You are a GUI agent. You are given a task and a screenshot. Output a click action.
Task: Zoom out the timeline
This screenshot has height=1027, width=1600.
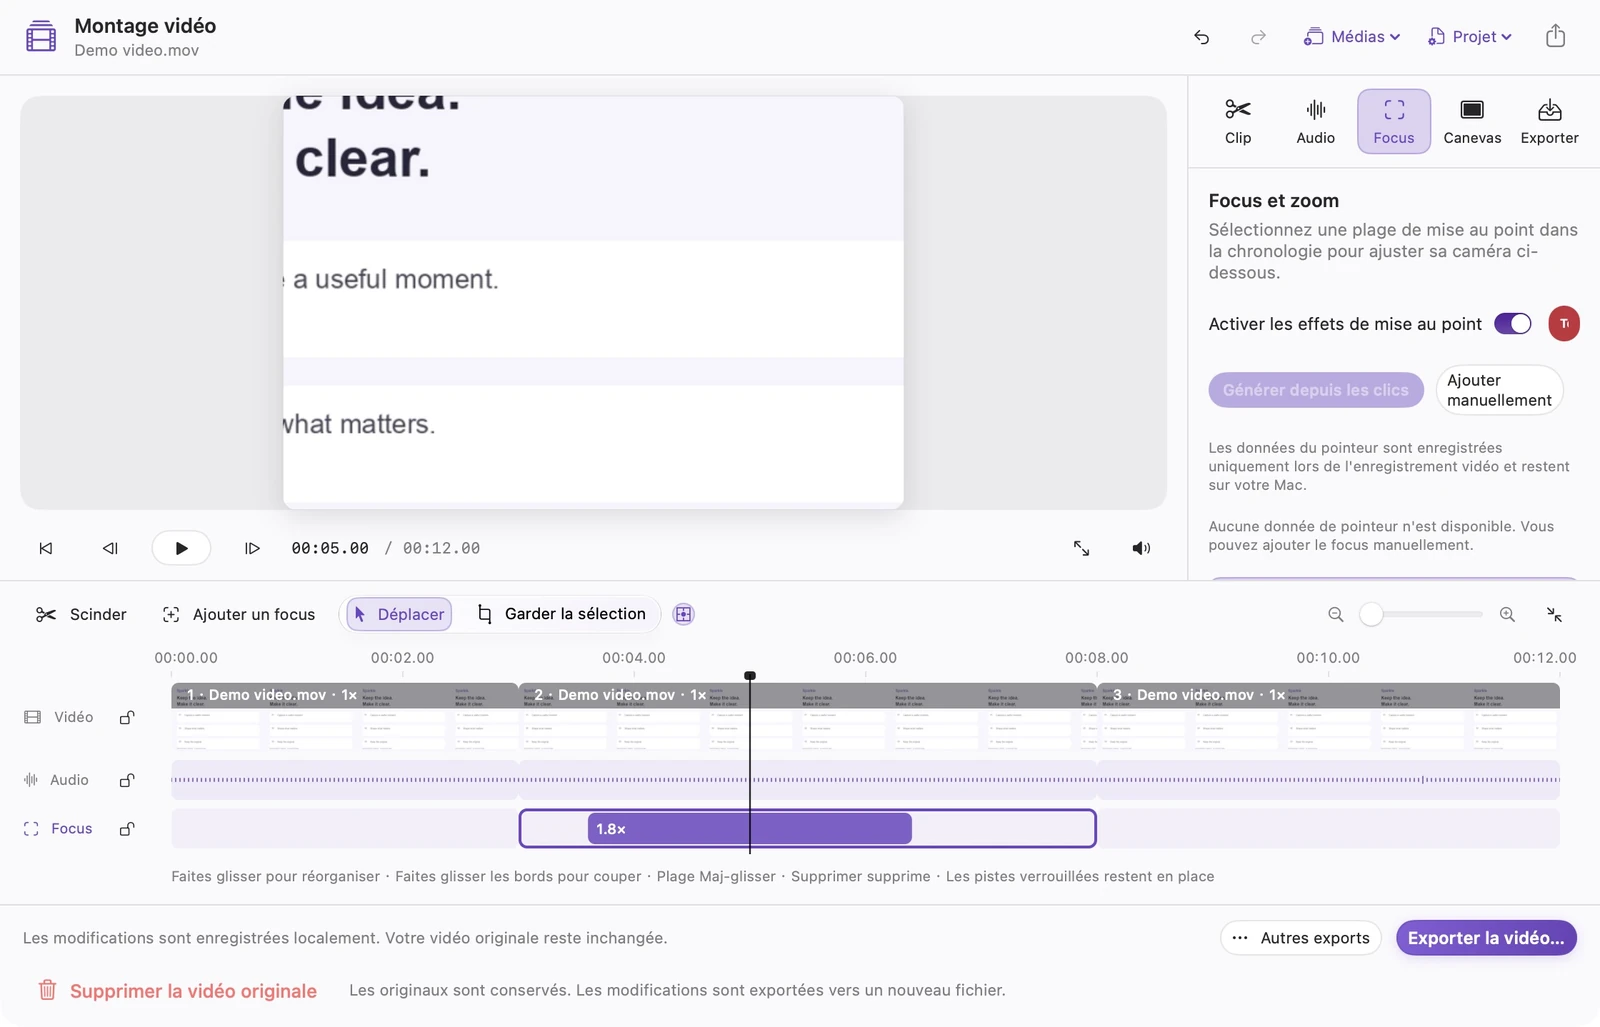click(x=1336, y=614)
